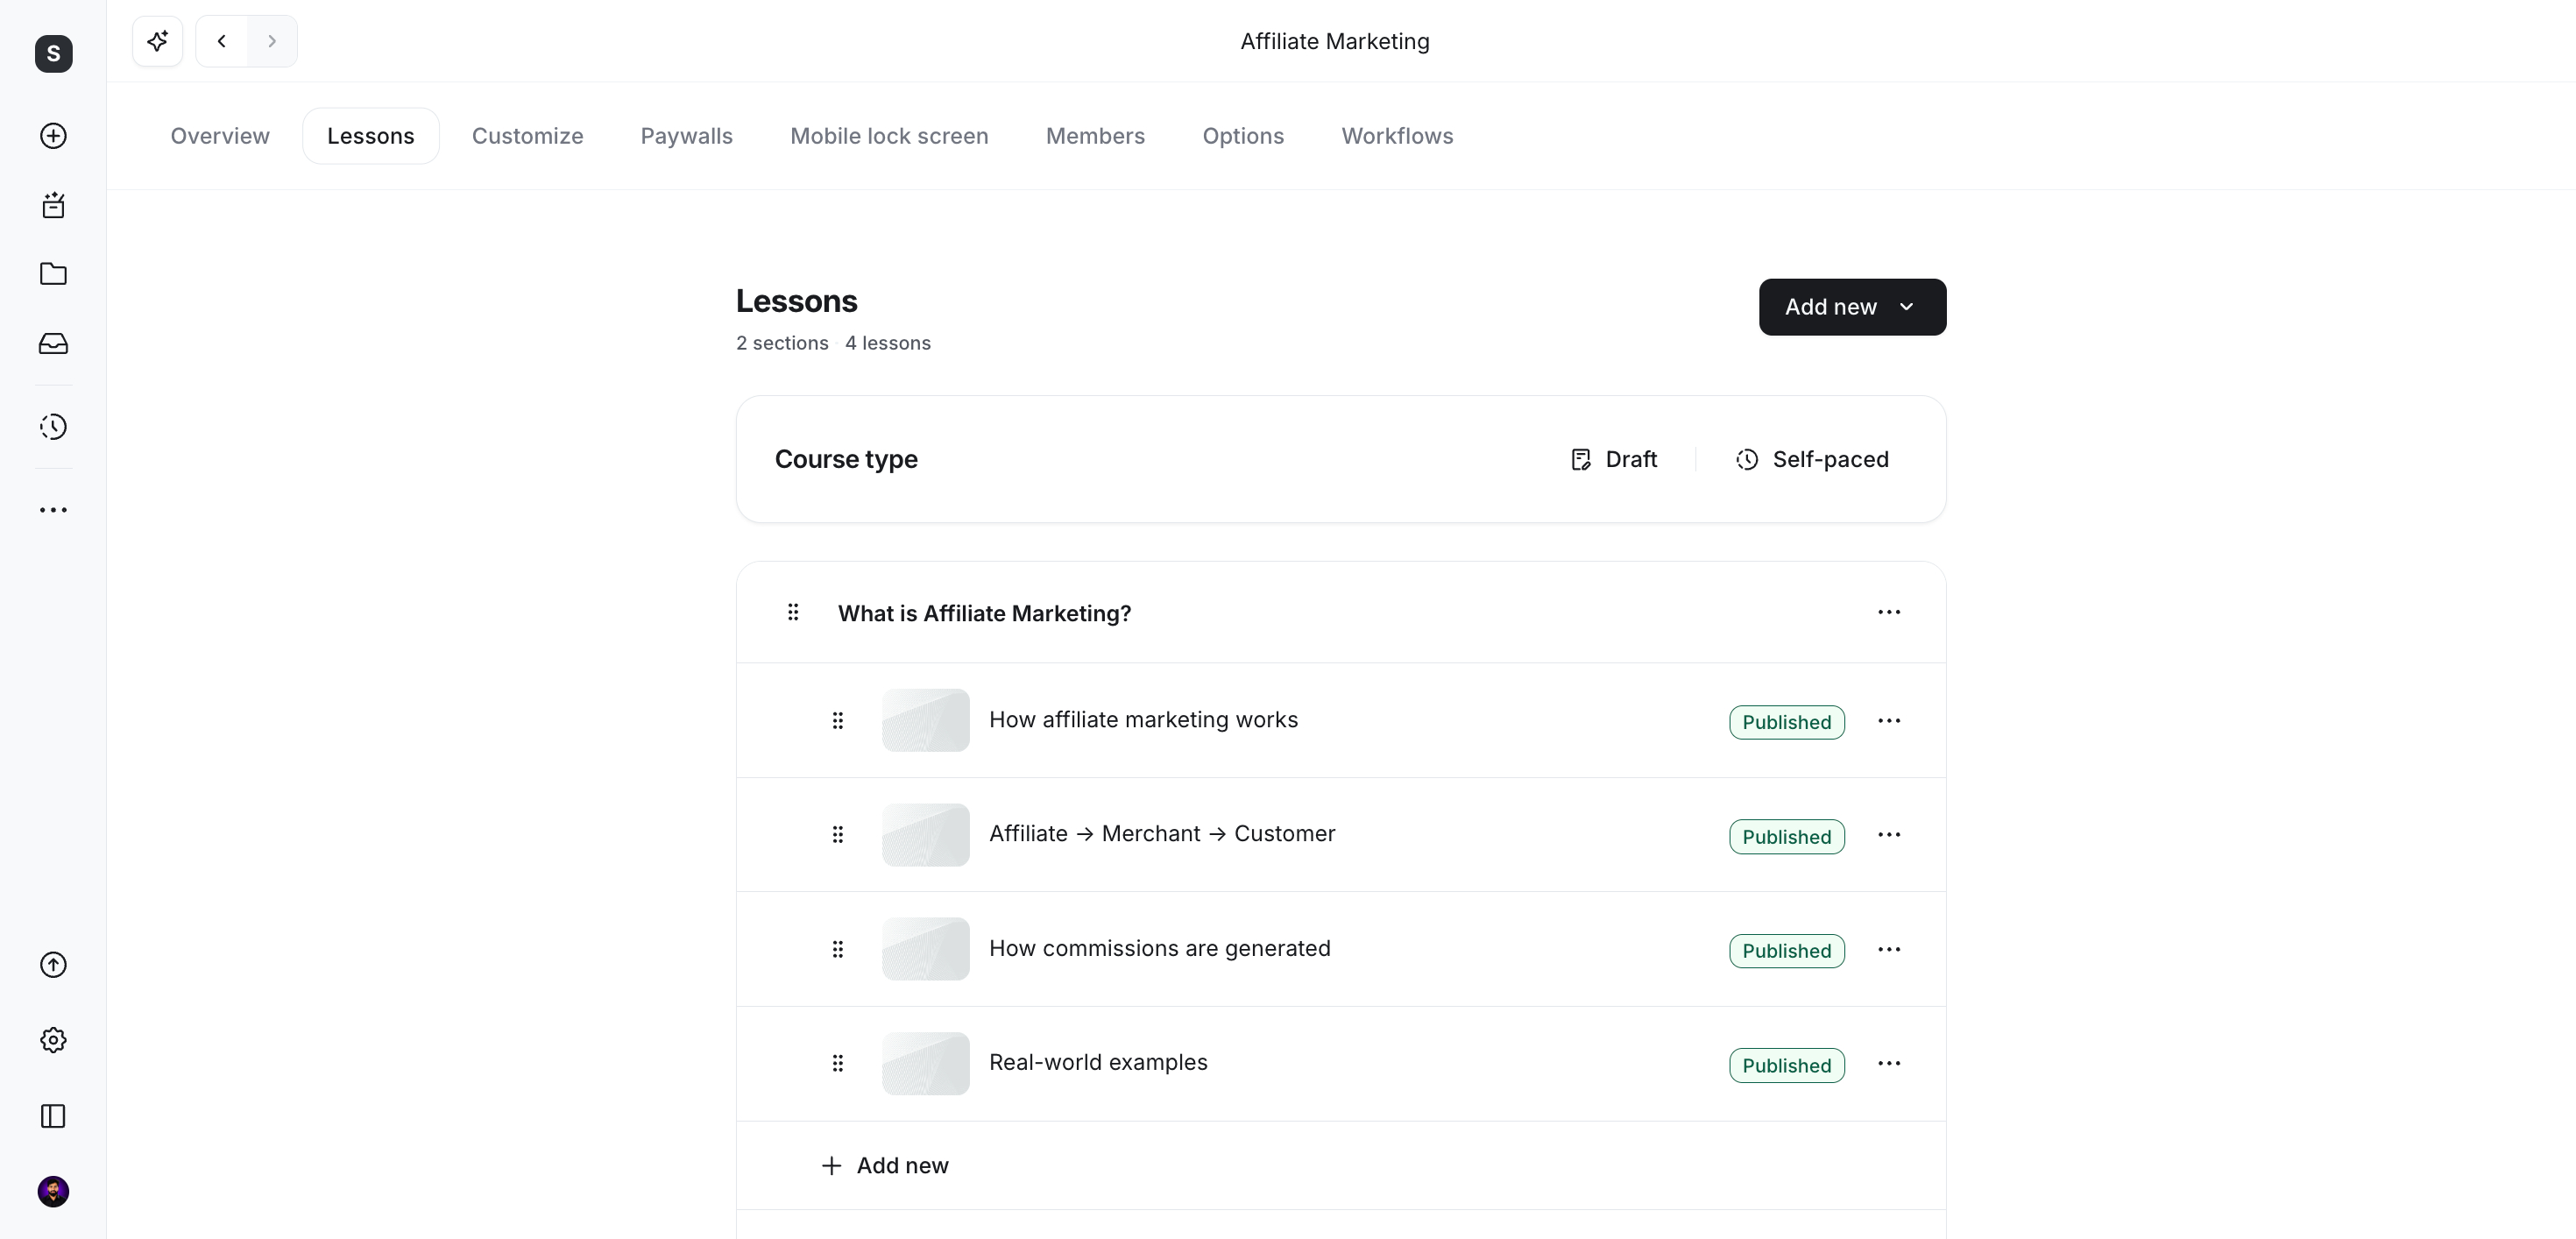
Task: Click thumbnail of 'How commissions are generated'
Action: click(925, 949)
